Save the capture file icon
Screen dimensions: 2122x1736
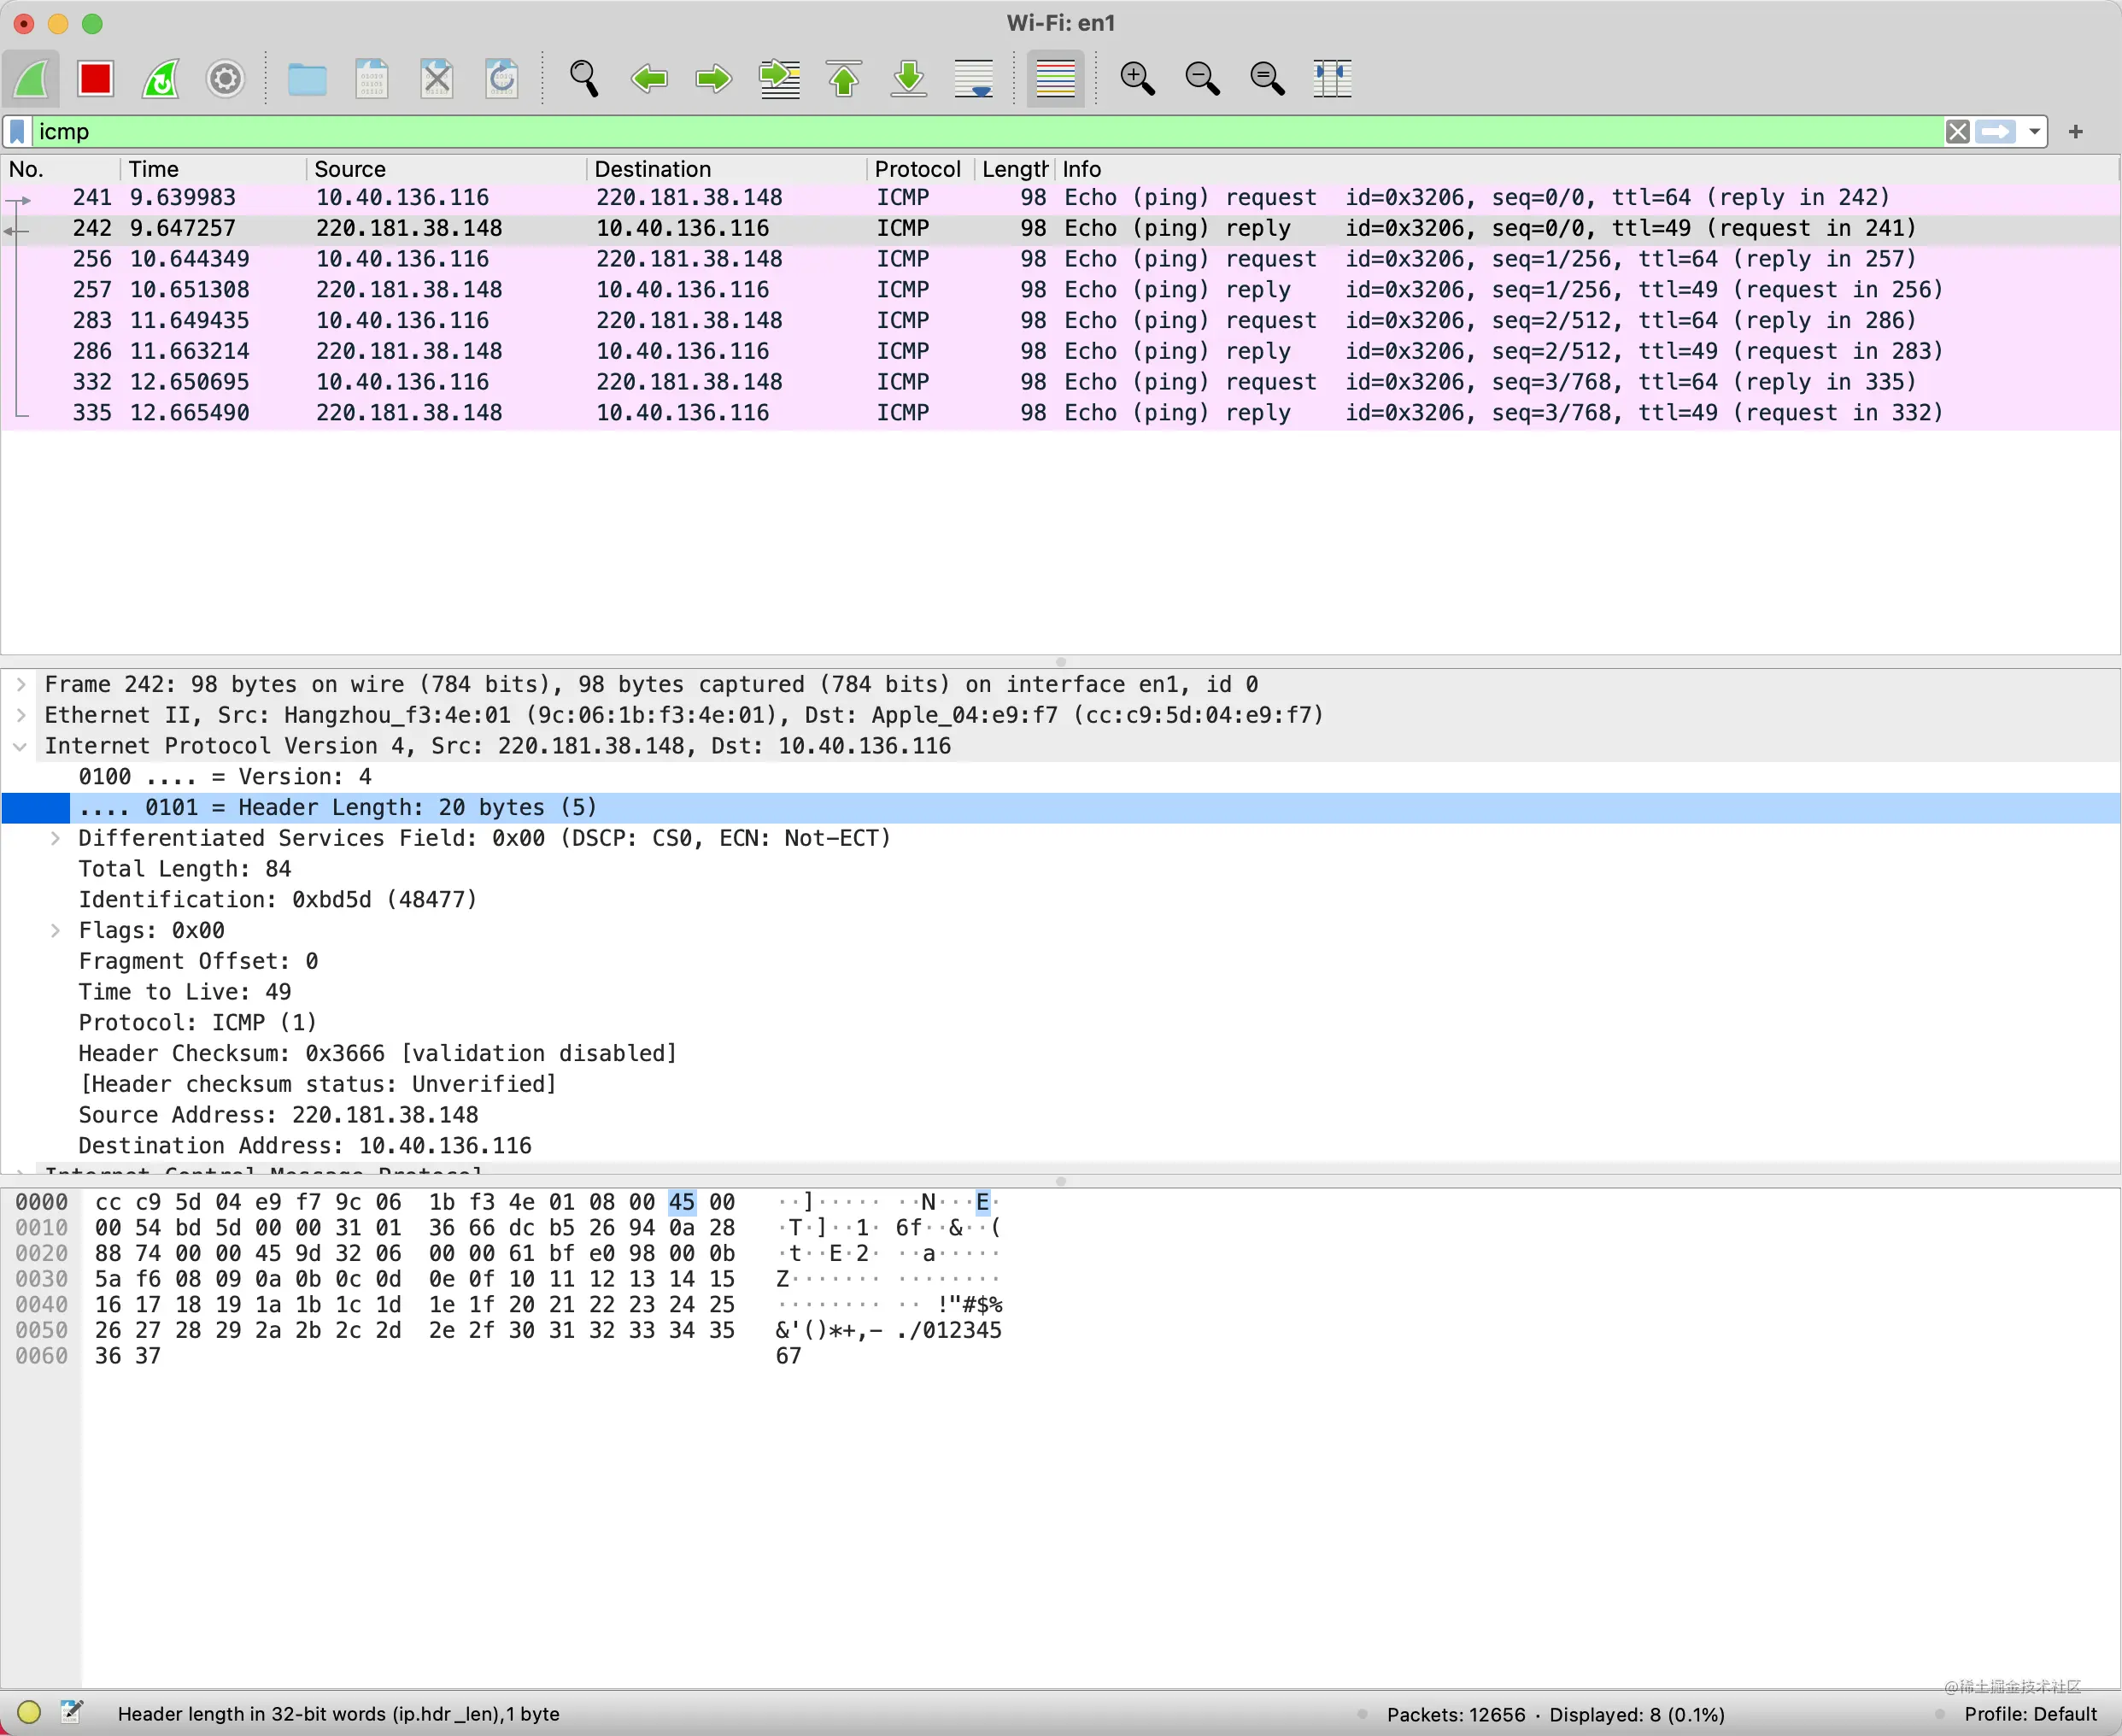point(372,79)
